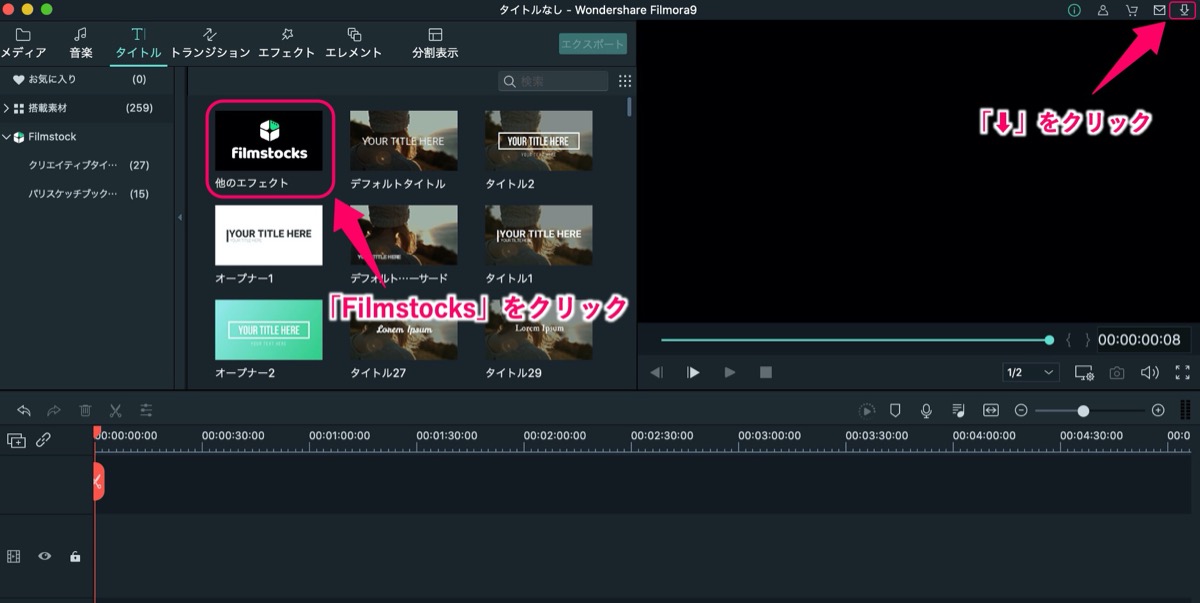Screen dimensions: 1200x603
Task: Open the トランジション tab
Action: [x=210, y=43]
